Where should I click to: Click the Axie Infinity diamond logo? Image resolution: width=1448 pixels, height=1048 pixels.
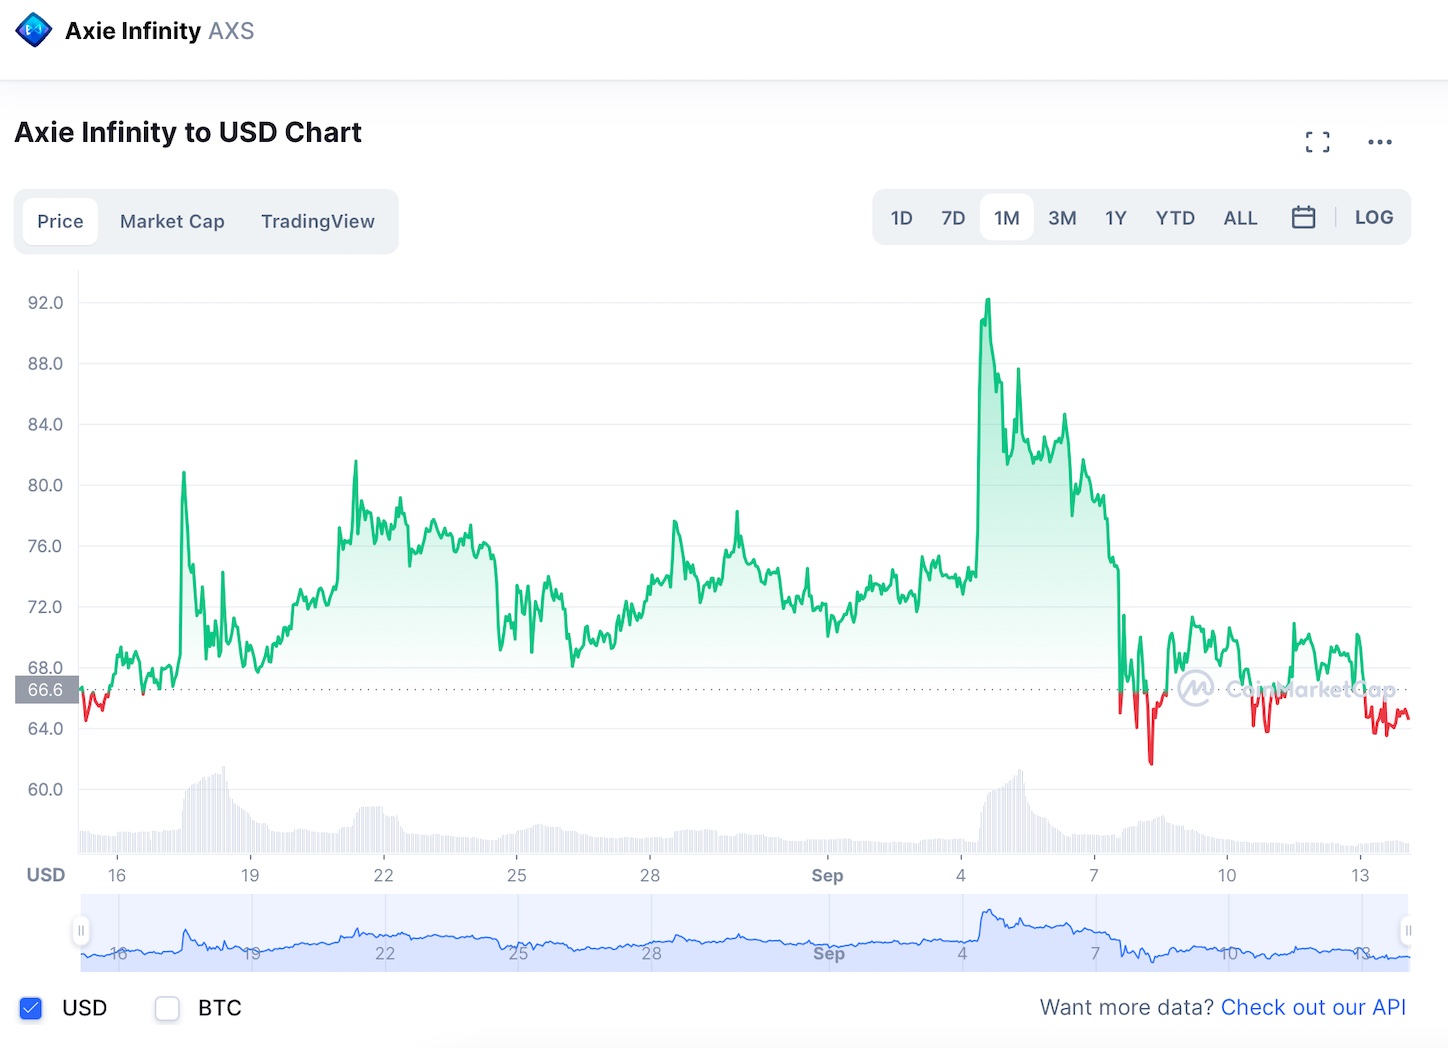tap(34, 31)
